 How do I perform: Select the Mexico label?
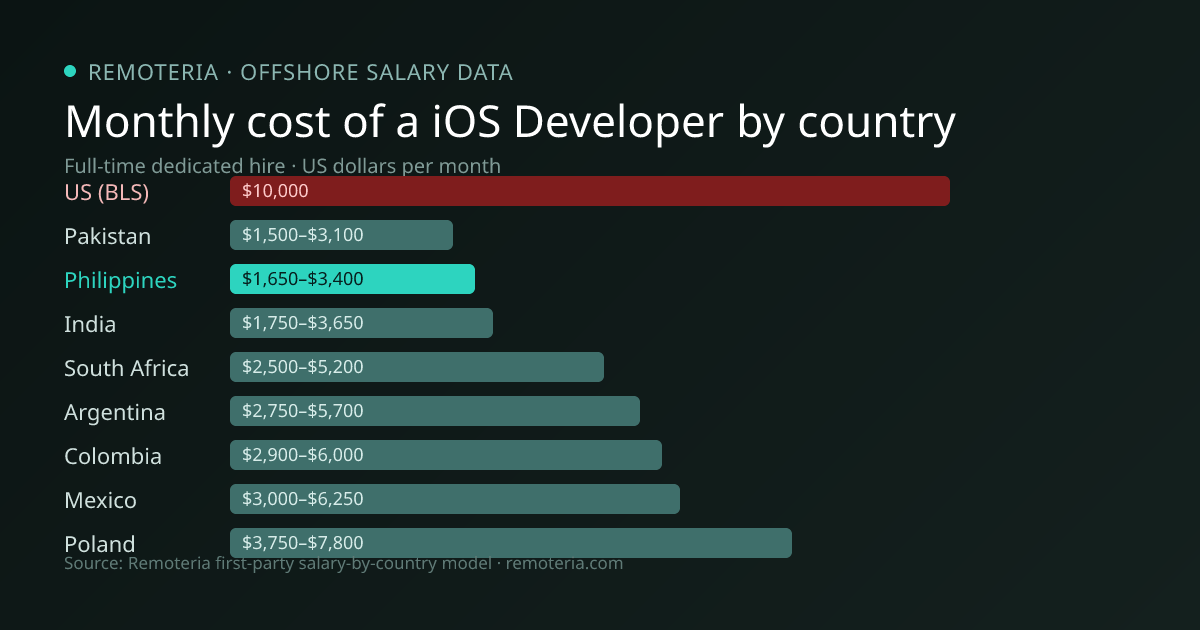tap(100, 500)
